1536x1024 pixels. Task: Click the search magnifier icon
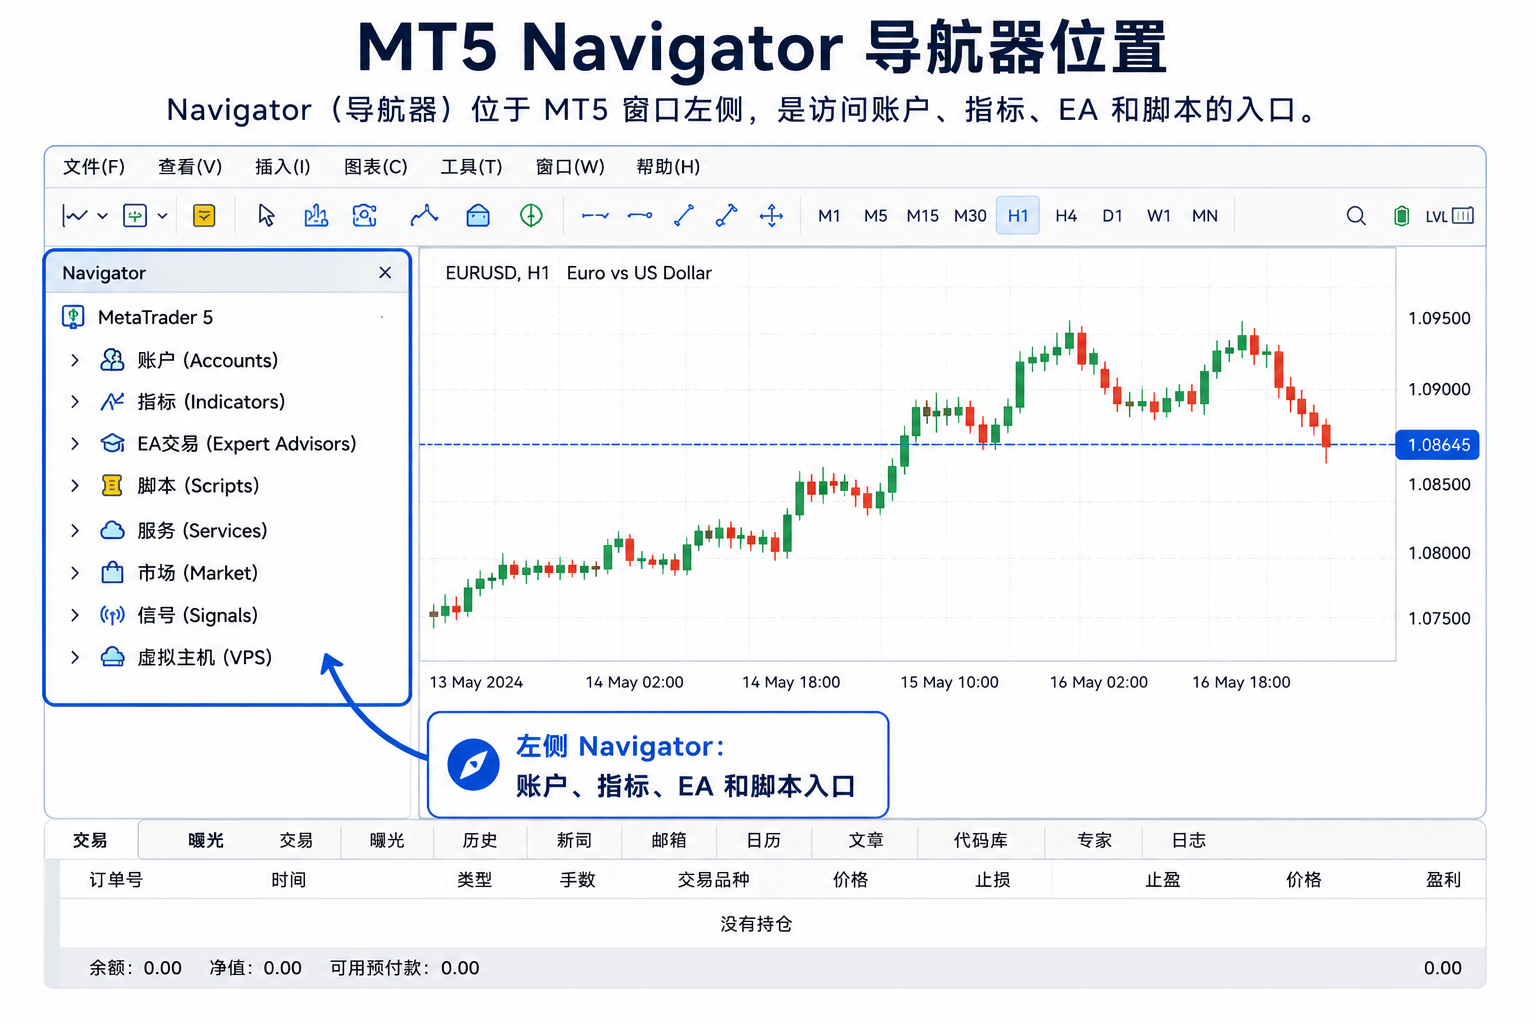[x=1356, y=215]
